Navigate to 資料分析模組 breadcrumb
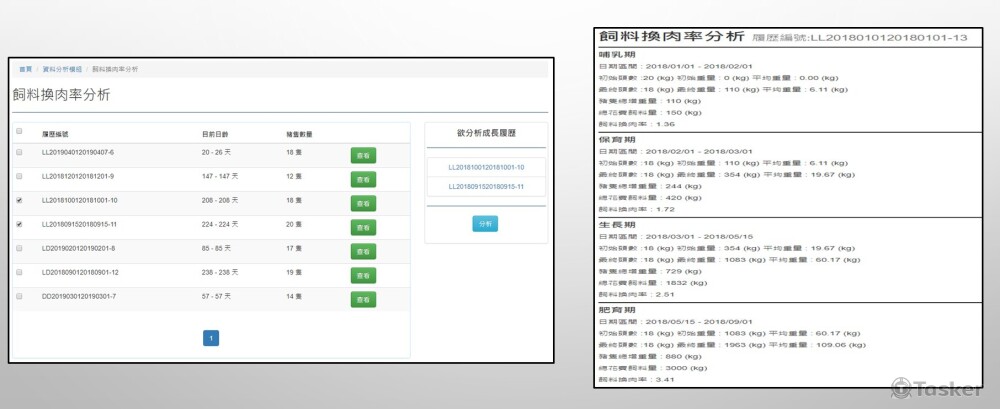 point(62,69)
